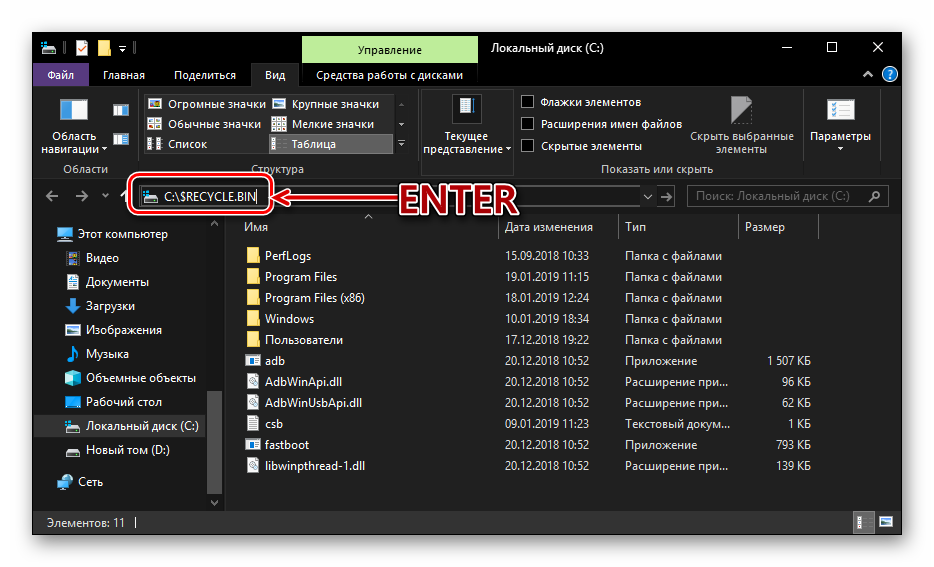Screen dimensions: 934x567
Task: Click Скрыть выбранные элементы button
Action: (x=742, y=126)
